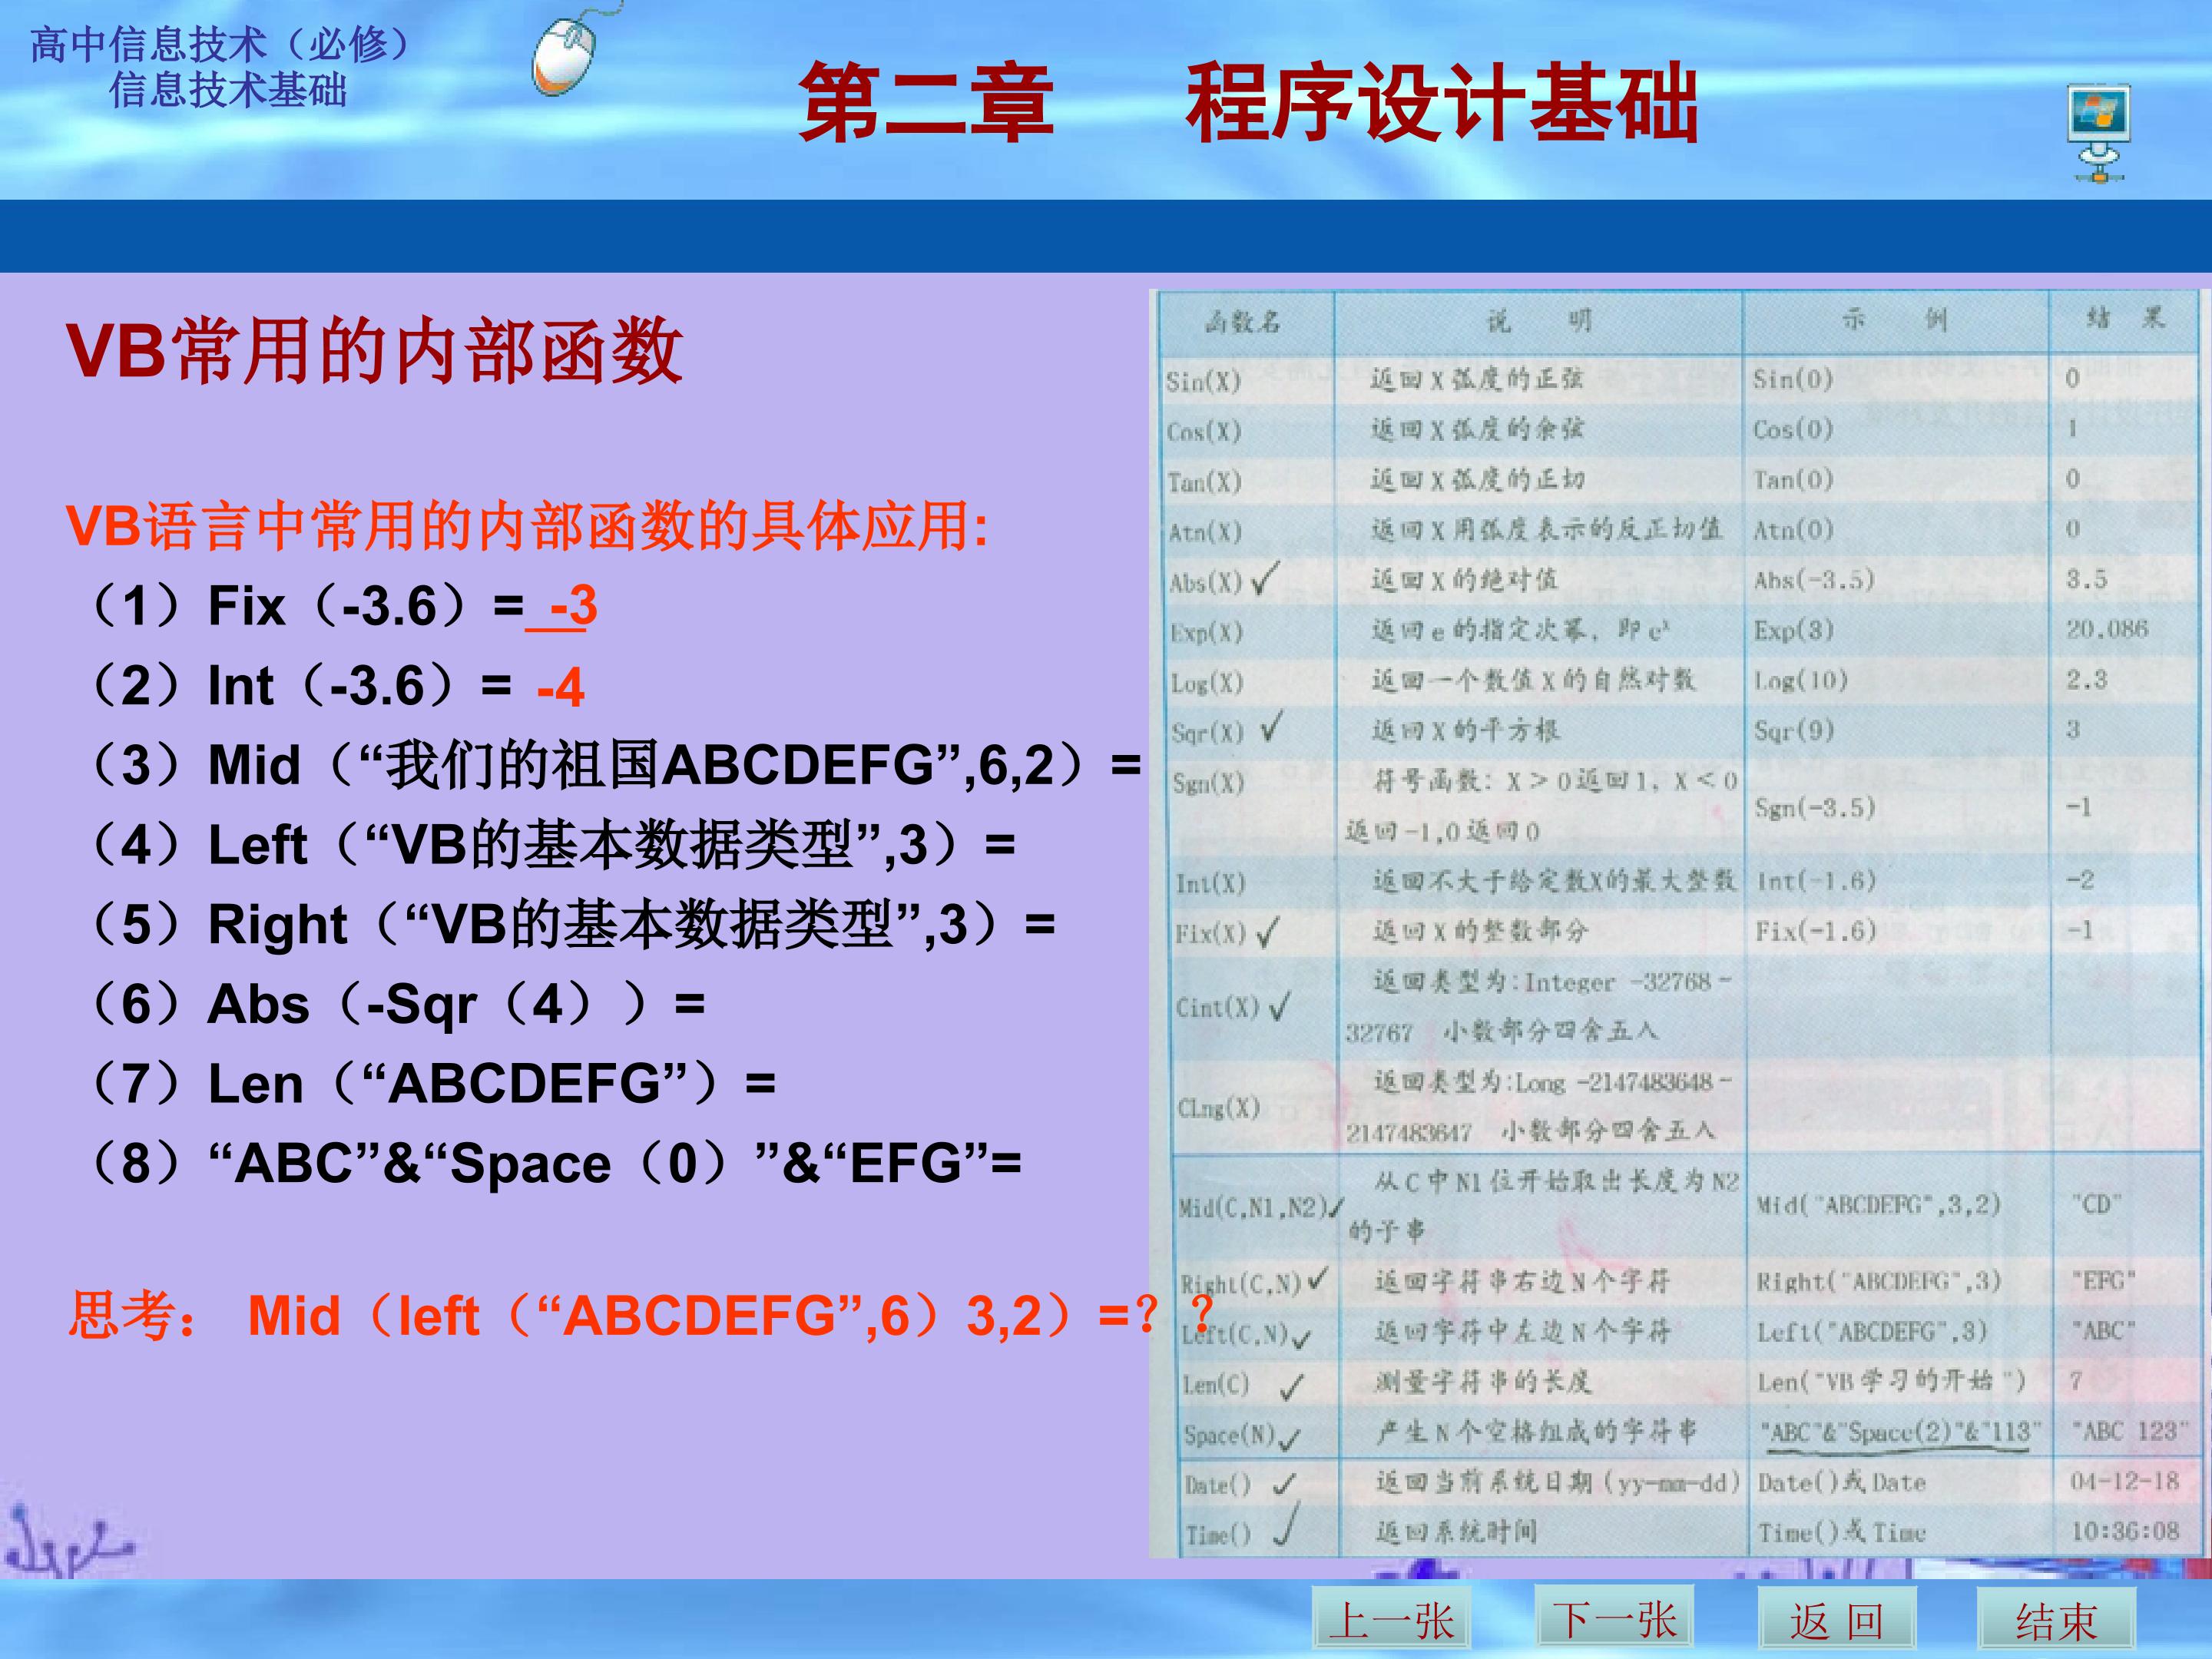
Task: Click the checkmark next to Fix(X)
Action: (x=1267, y=933)
